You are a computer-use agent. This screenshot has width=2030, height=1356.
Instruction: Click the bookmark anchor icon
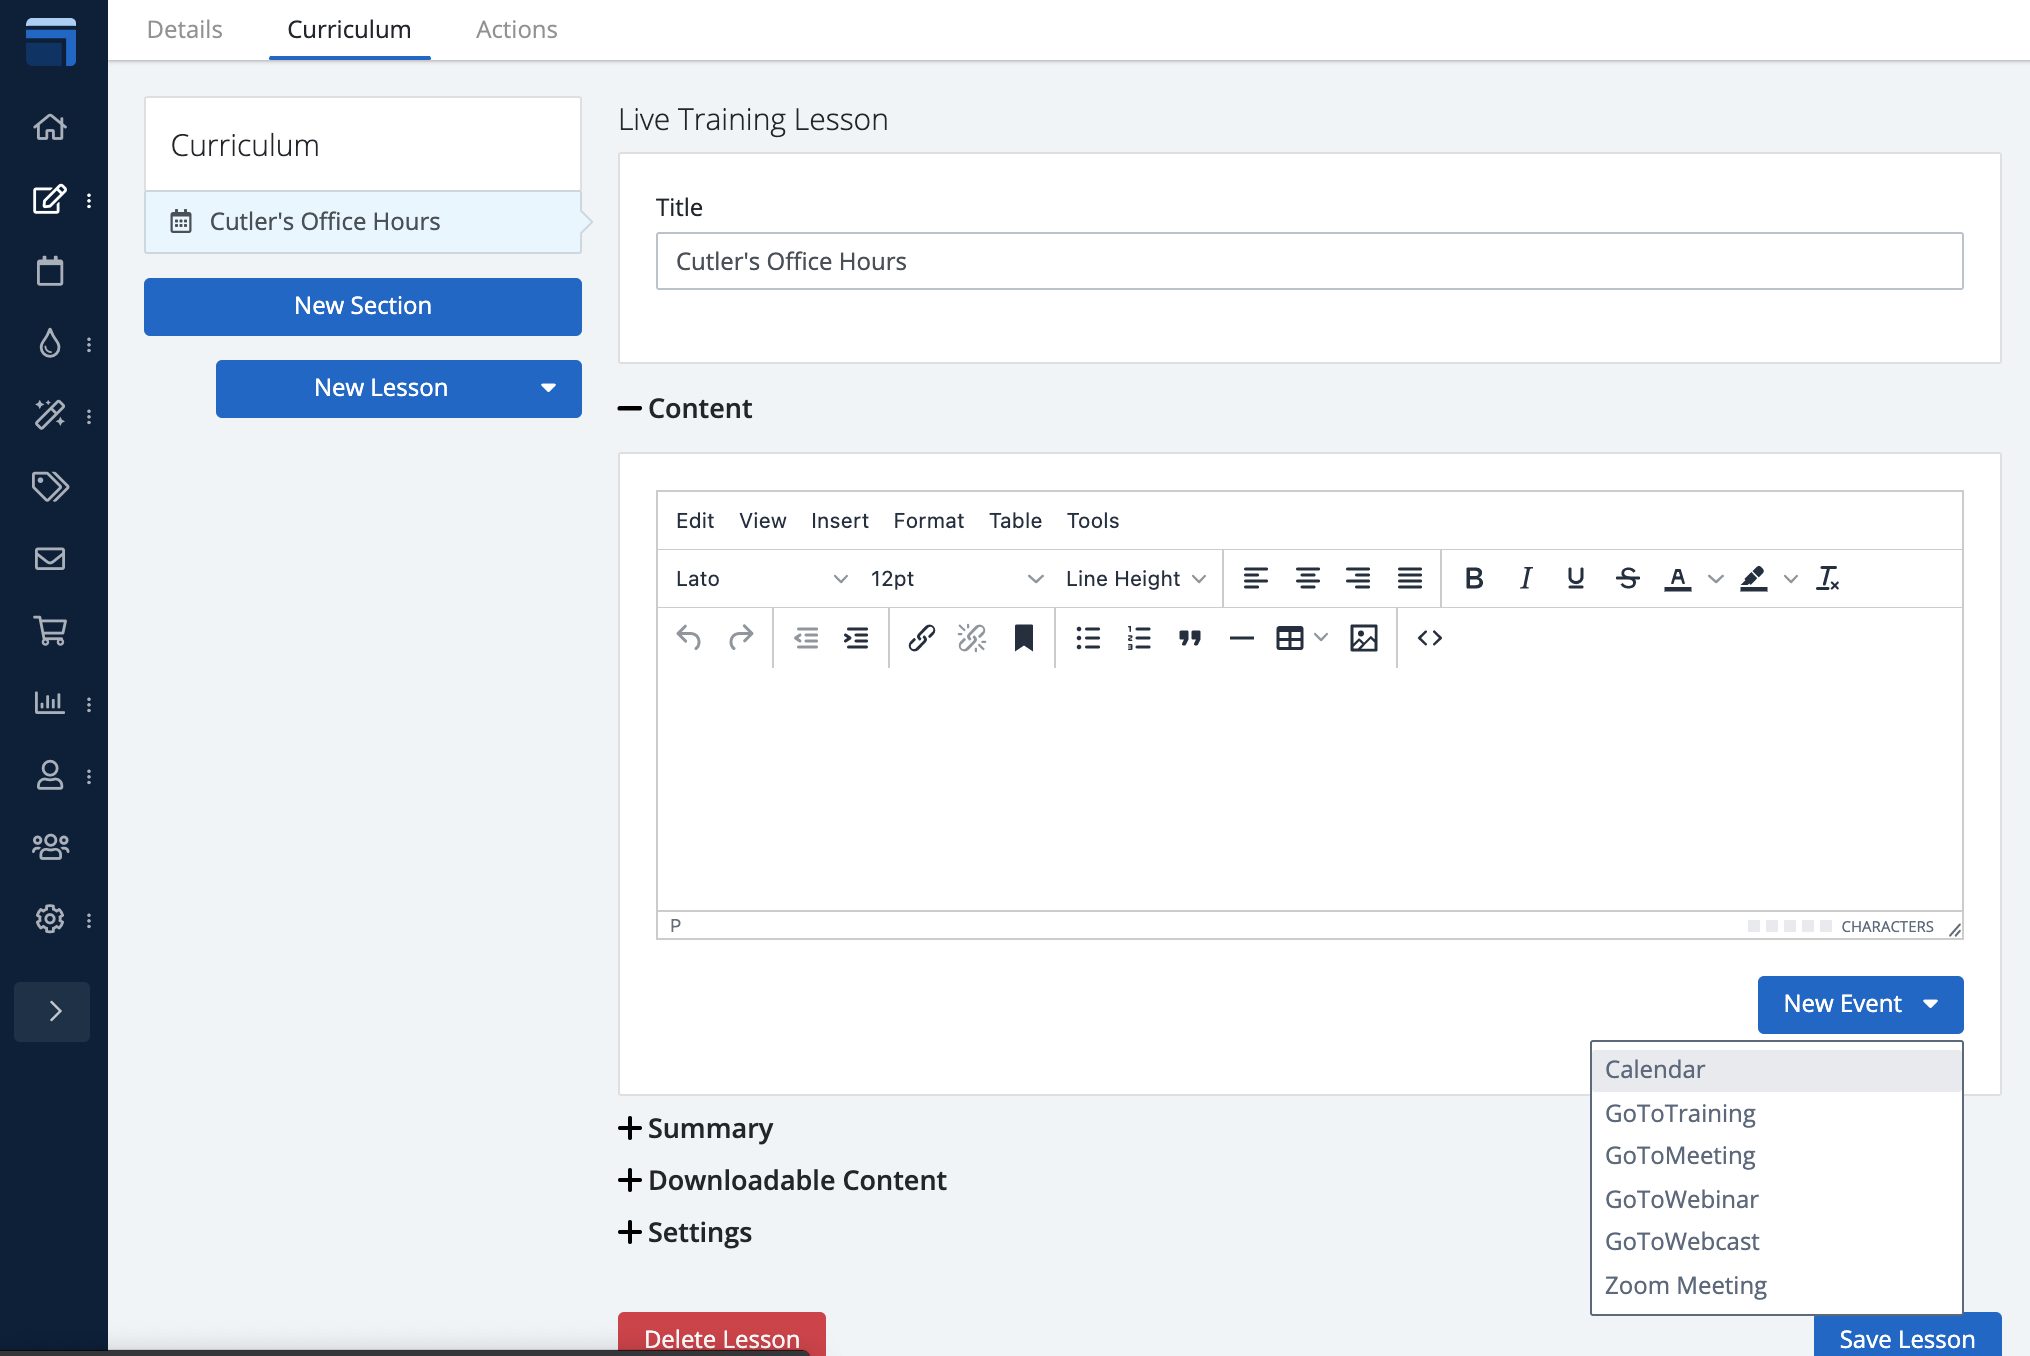(x=1023, y=638)
